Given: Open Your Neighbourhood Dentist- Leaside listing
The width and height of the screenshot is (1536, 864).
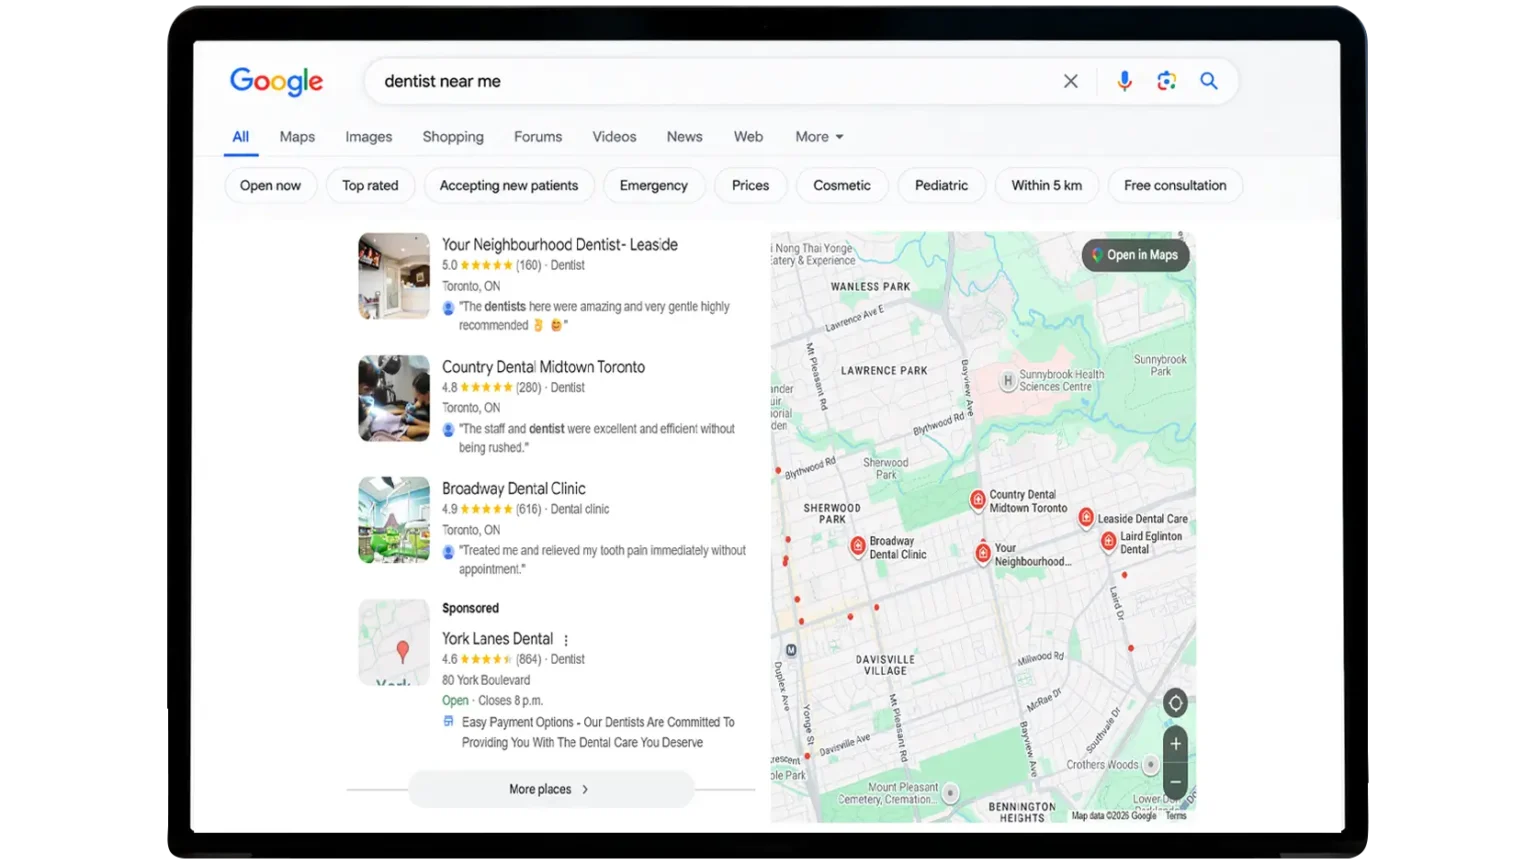Looking at the screenshot, I should (x=560, y=245).
